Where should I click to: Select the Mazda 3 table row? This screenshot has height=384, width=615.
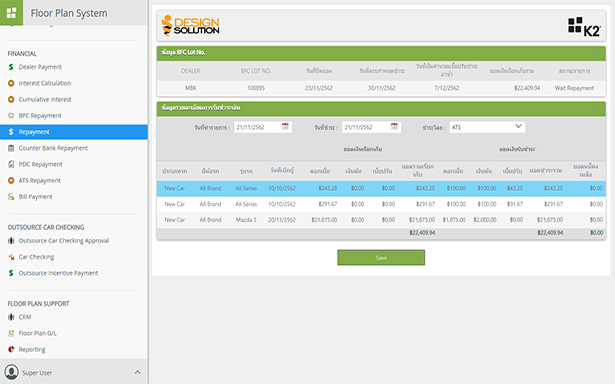pos(381,220)
